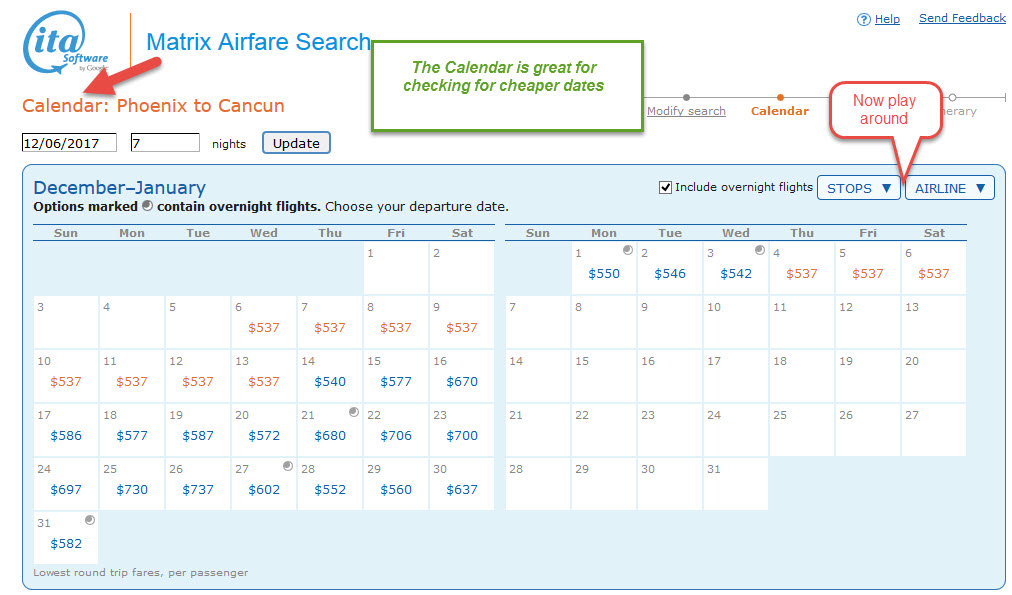Open the STOPS dropdown
The width and height of the screenshot is (1012, 595).
857,187
